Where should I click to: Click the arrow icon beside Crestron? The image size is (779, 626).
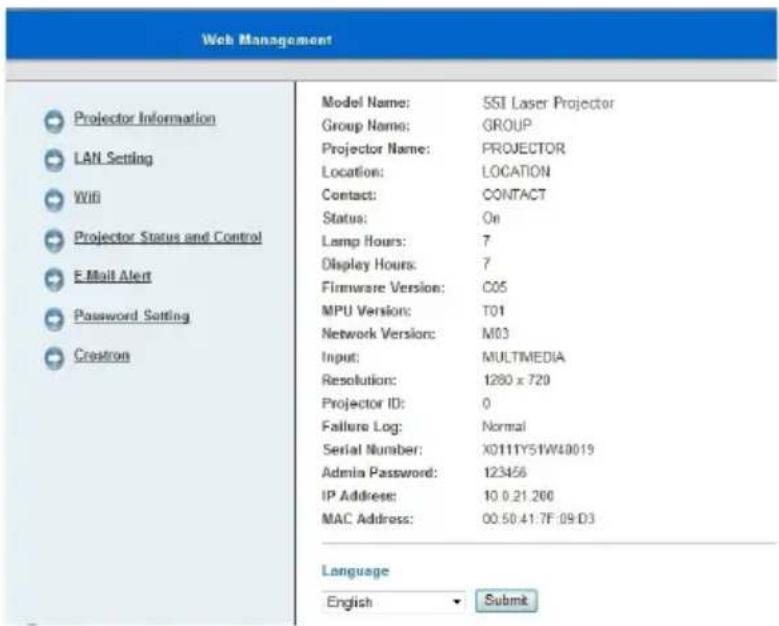[54, 358]
